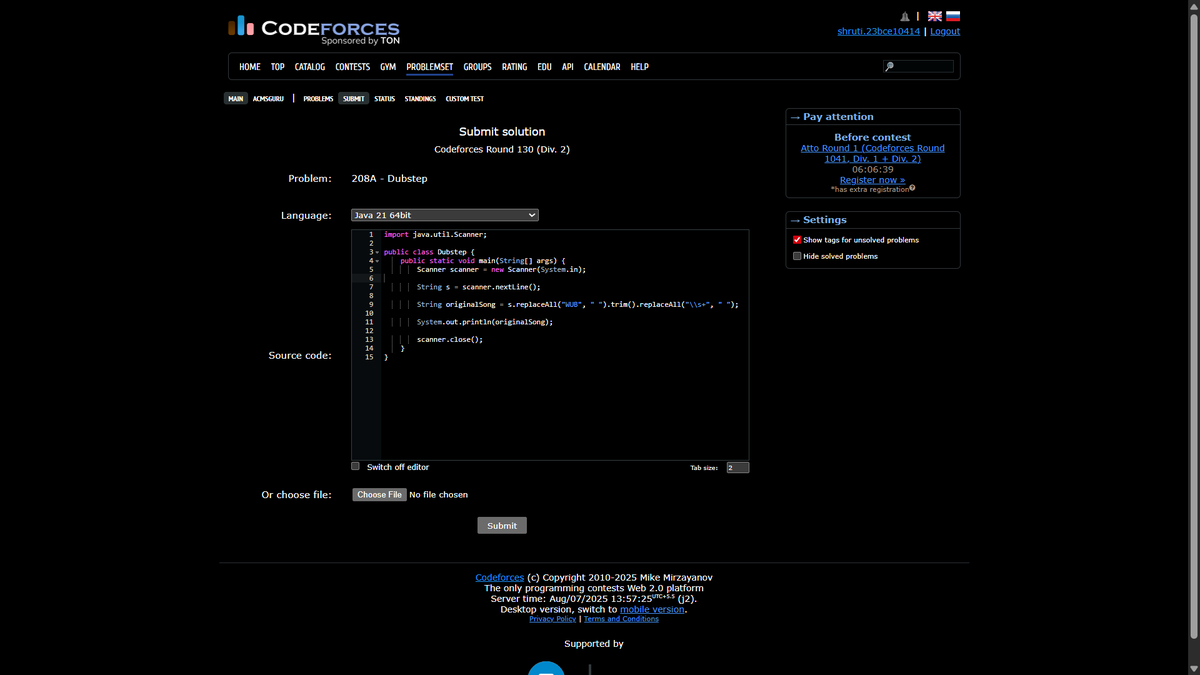
Task: Click No file chosen text
Action: tap(439, 494)
